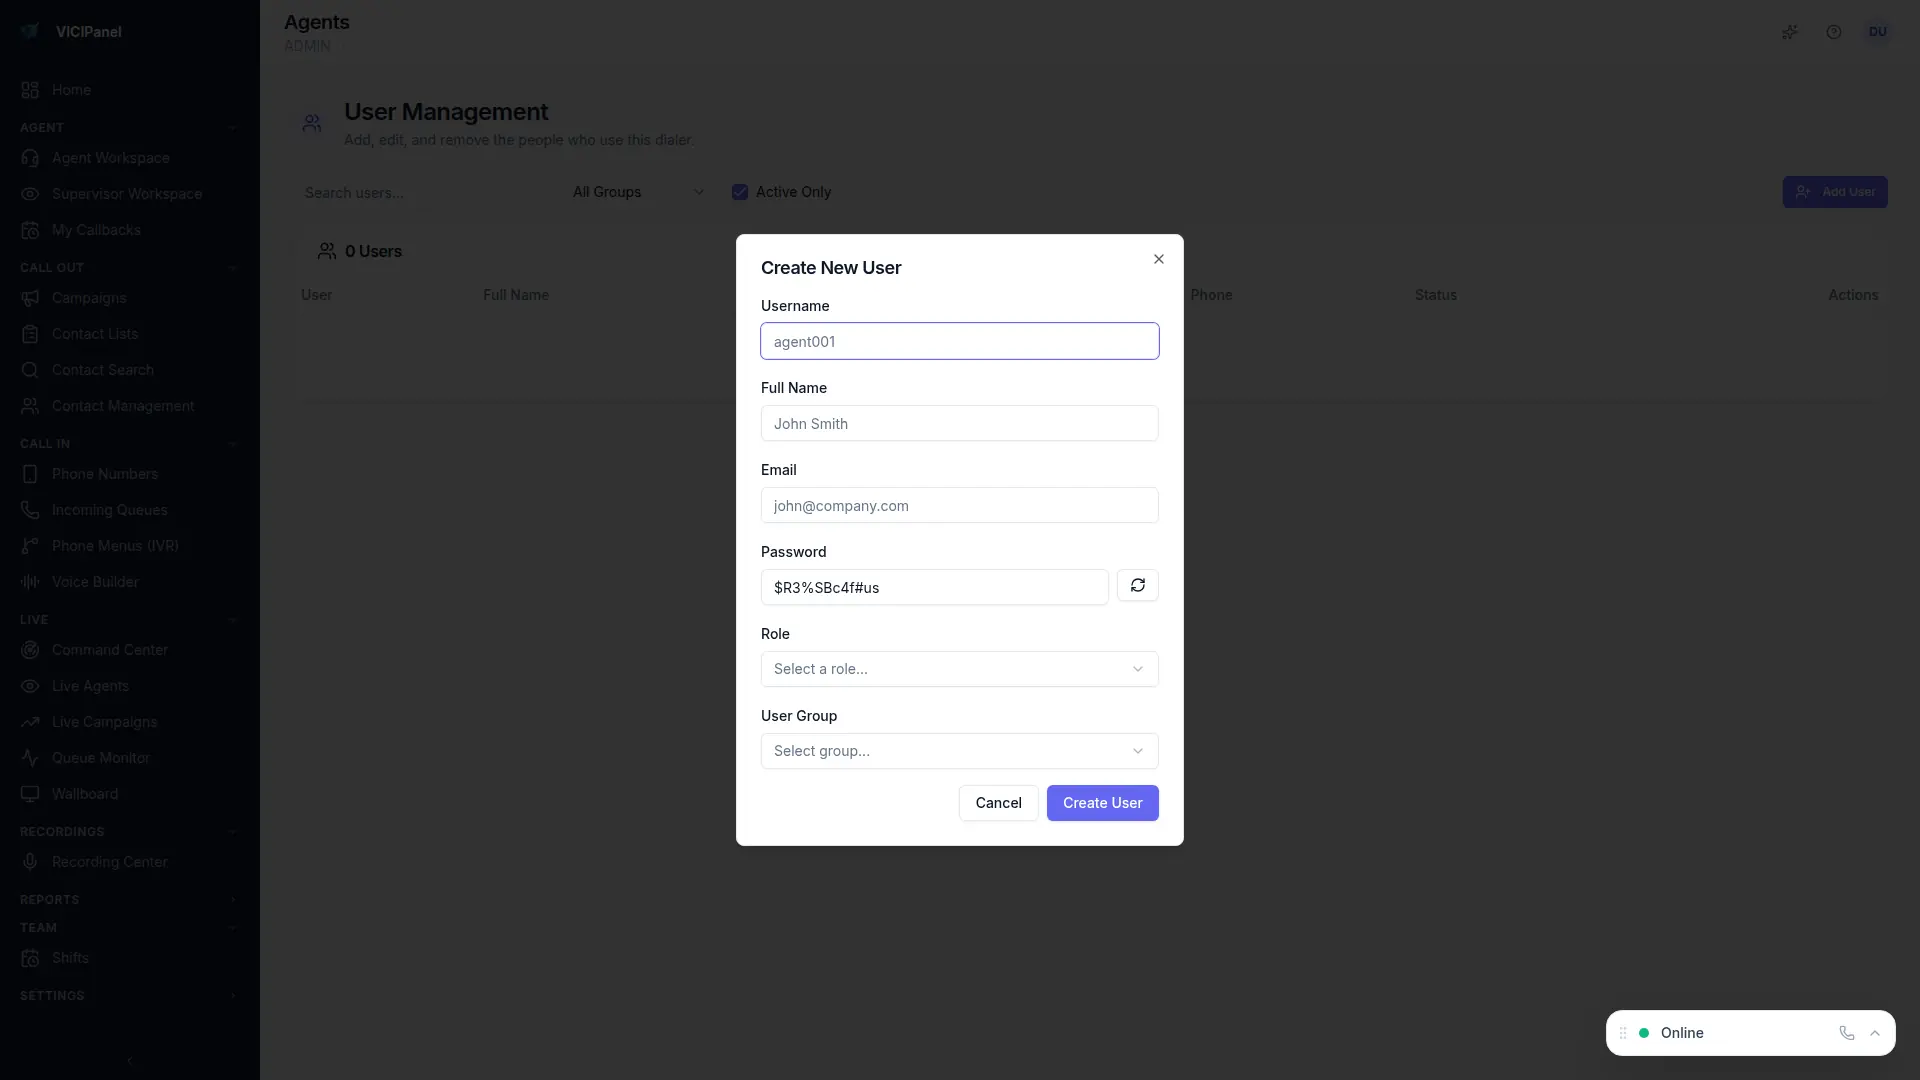Select the Queue Monitor icon
Screen dimensions: 1920x1080
pyautogui.click(x=30, y=758)
